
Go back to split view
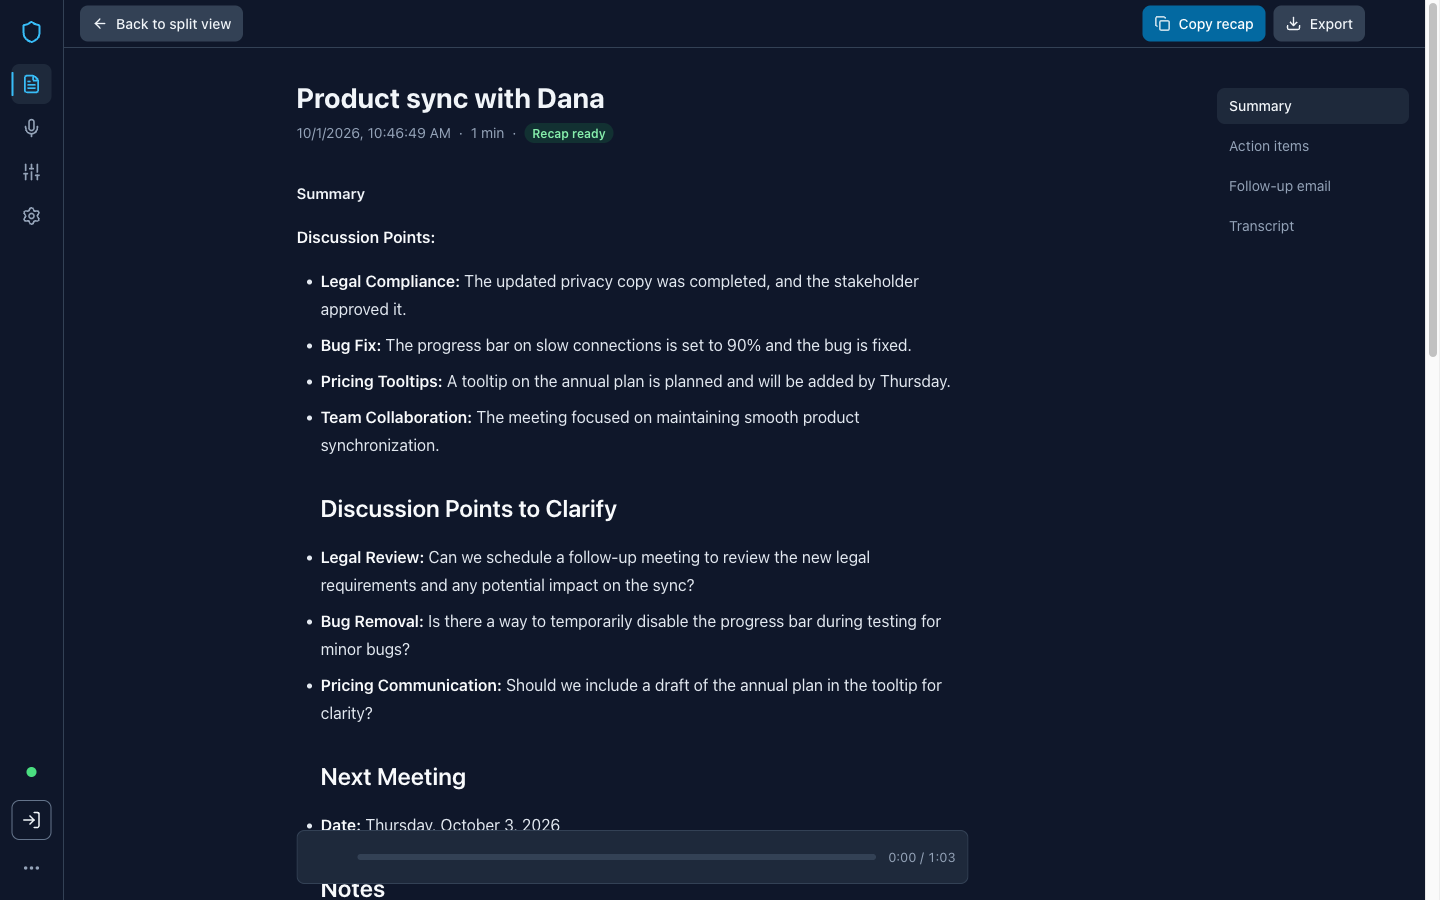click(x=161, y=24)
